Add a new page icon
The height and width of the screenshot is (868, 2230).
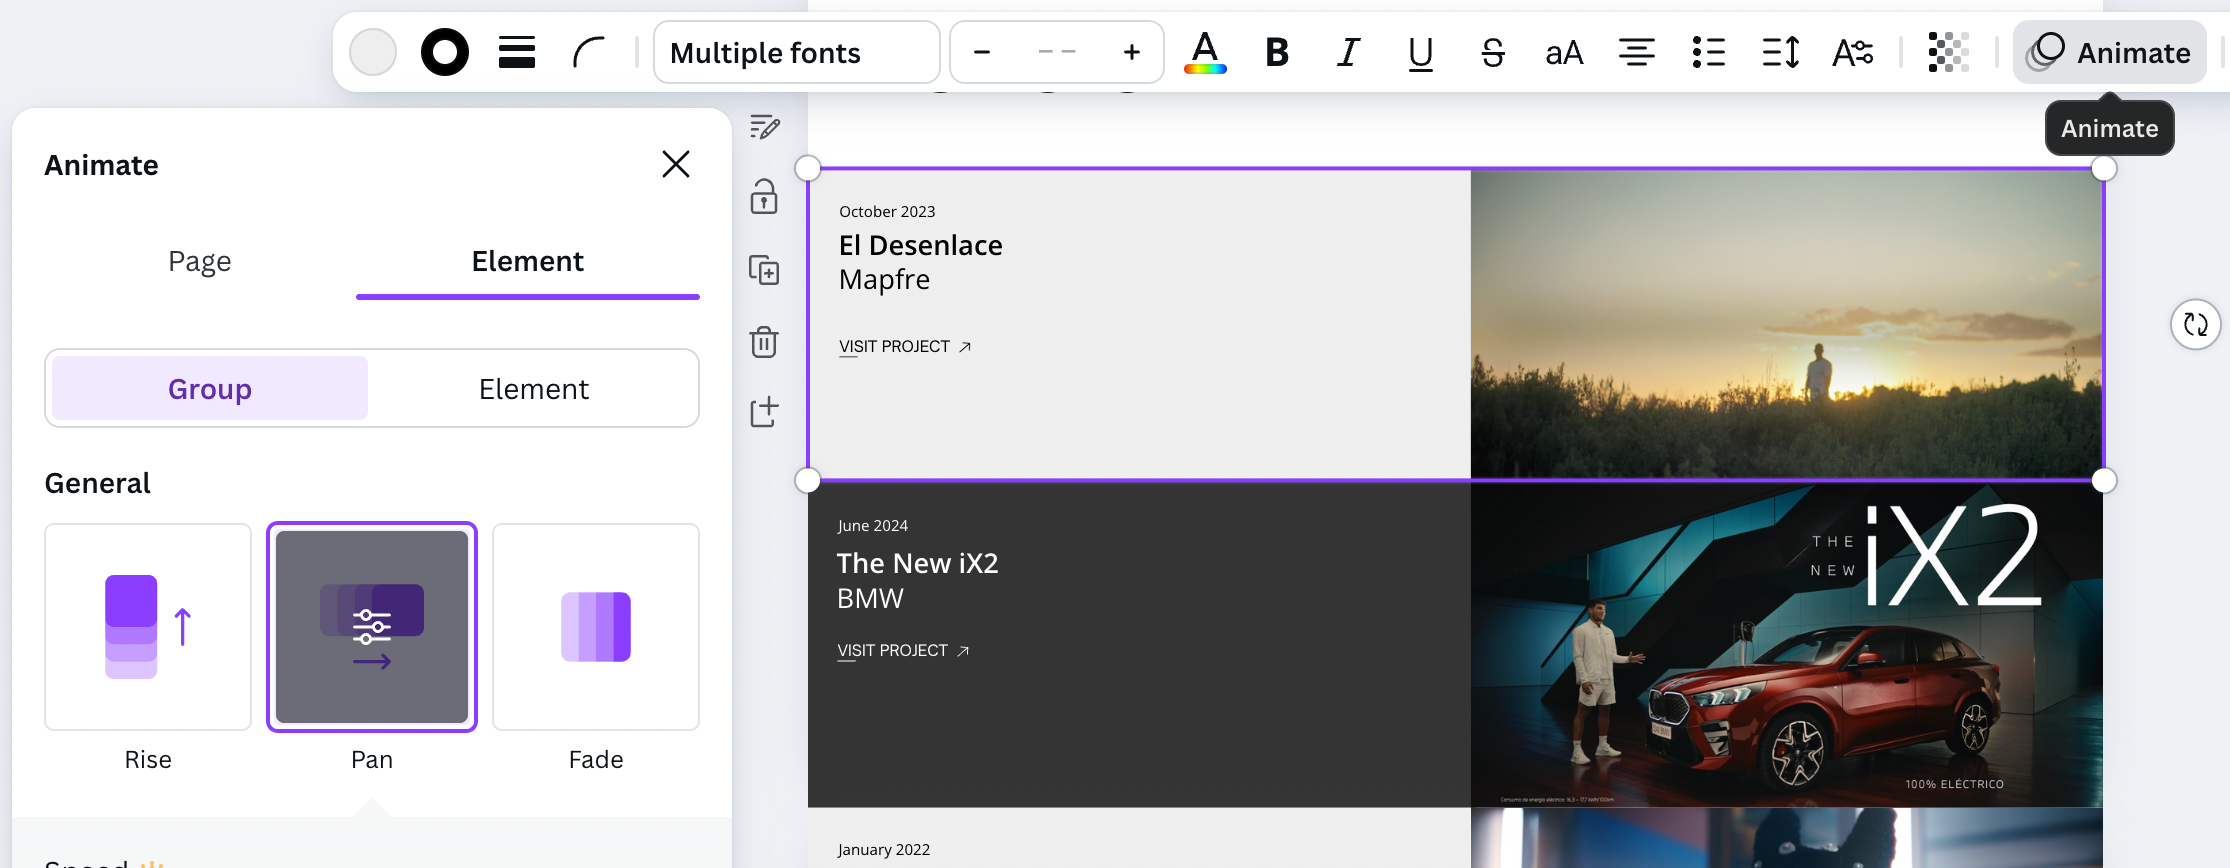pyautogui.click(x=765, y=412)
